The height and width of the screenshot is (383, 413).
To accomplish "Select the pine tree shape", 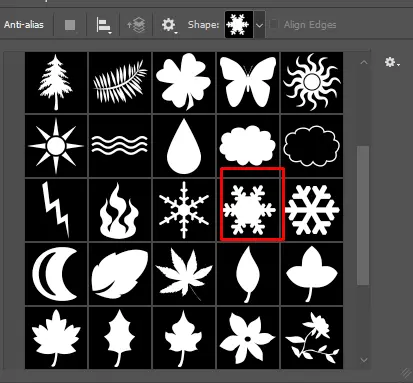I will point(56,82).
